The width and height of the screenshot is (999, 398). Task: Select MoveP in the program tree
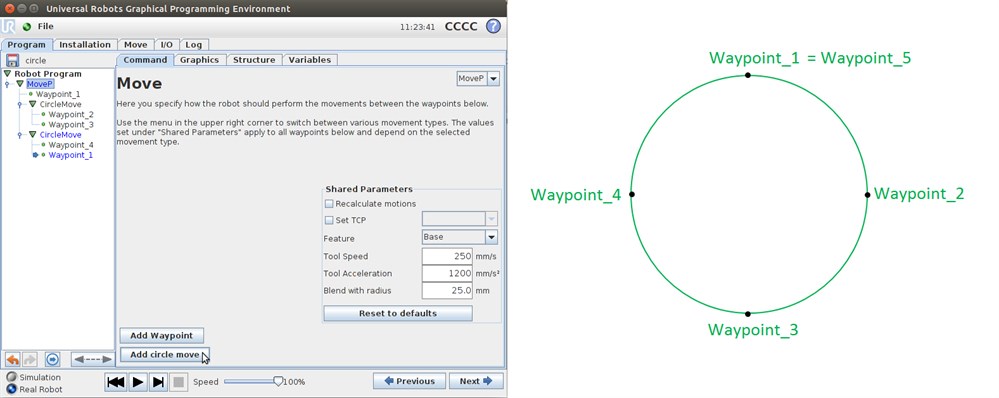point(40,84)
